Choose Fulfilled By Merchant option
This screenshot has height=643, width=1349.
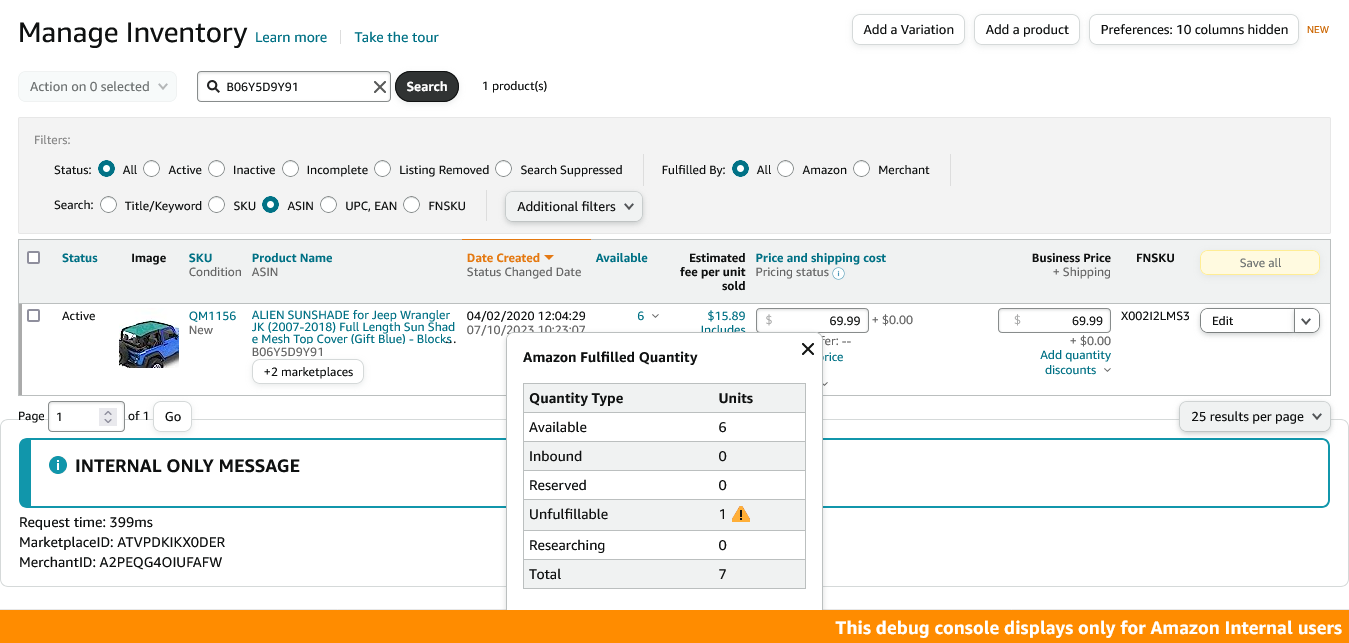[x=861, y=169]
